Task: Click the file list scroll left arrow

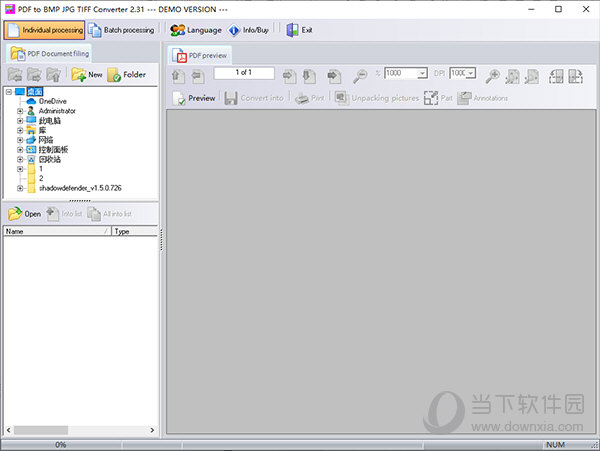Action: 8,430
